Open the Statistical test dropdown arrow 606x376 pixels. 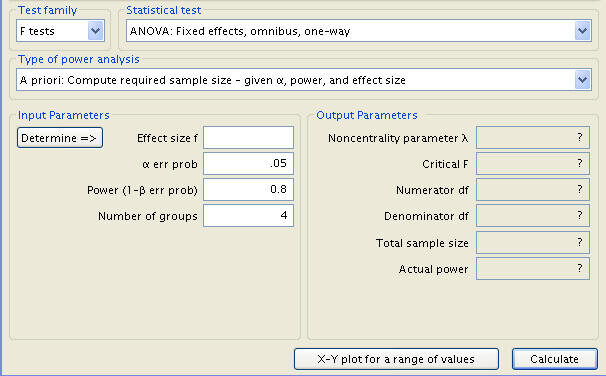(x=583, y=31)
